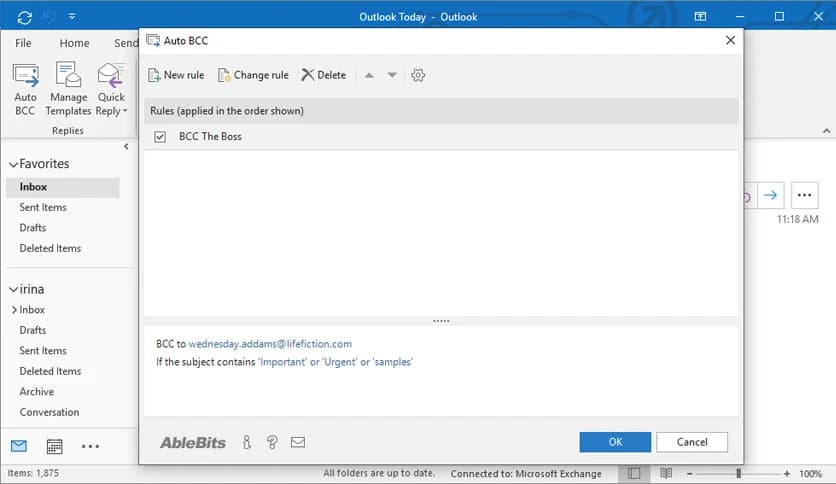Zoom out using the minus button
This screenshot has height=484, width=836.
pos(689,473)
